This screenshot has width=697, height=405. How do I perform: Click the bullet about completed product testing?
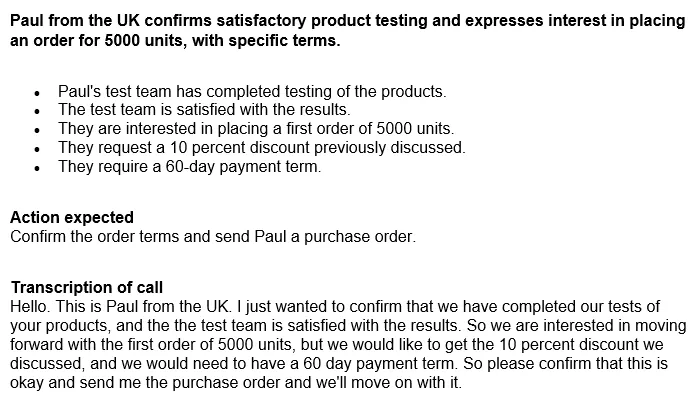click(x=251, y=91)
